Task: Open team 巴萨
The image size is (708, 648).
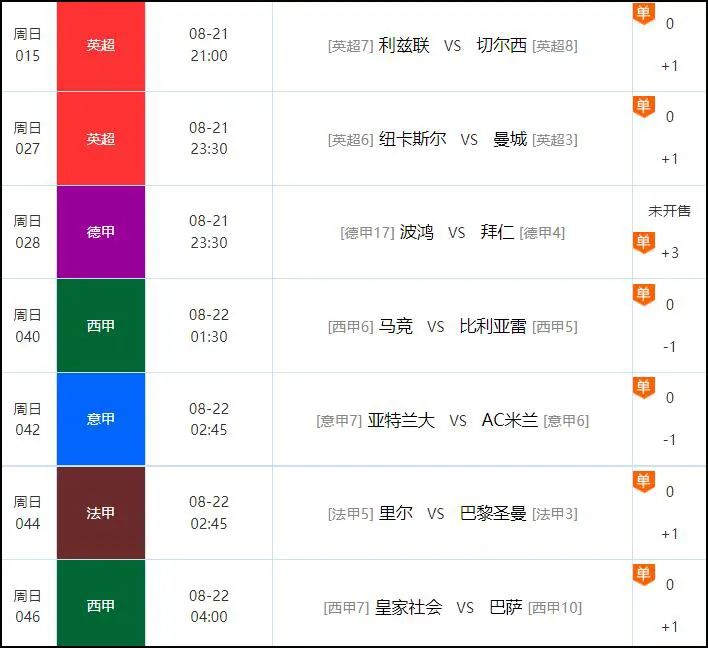Action: (506, 607)
